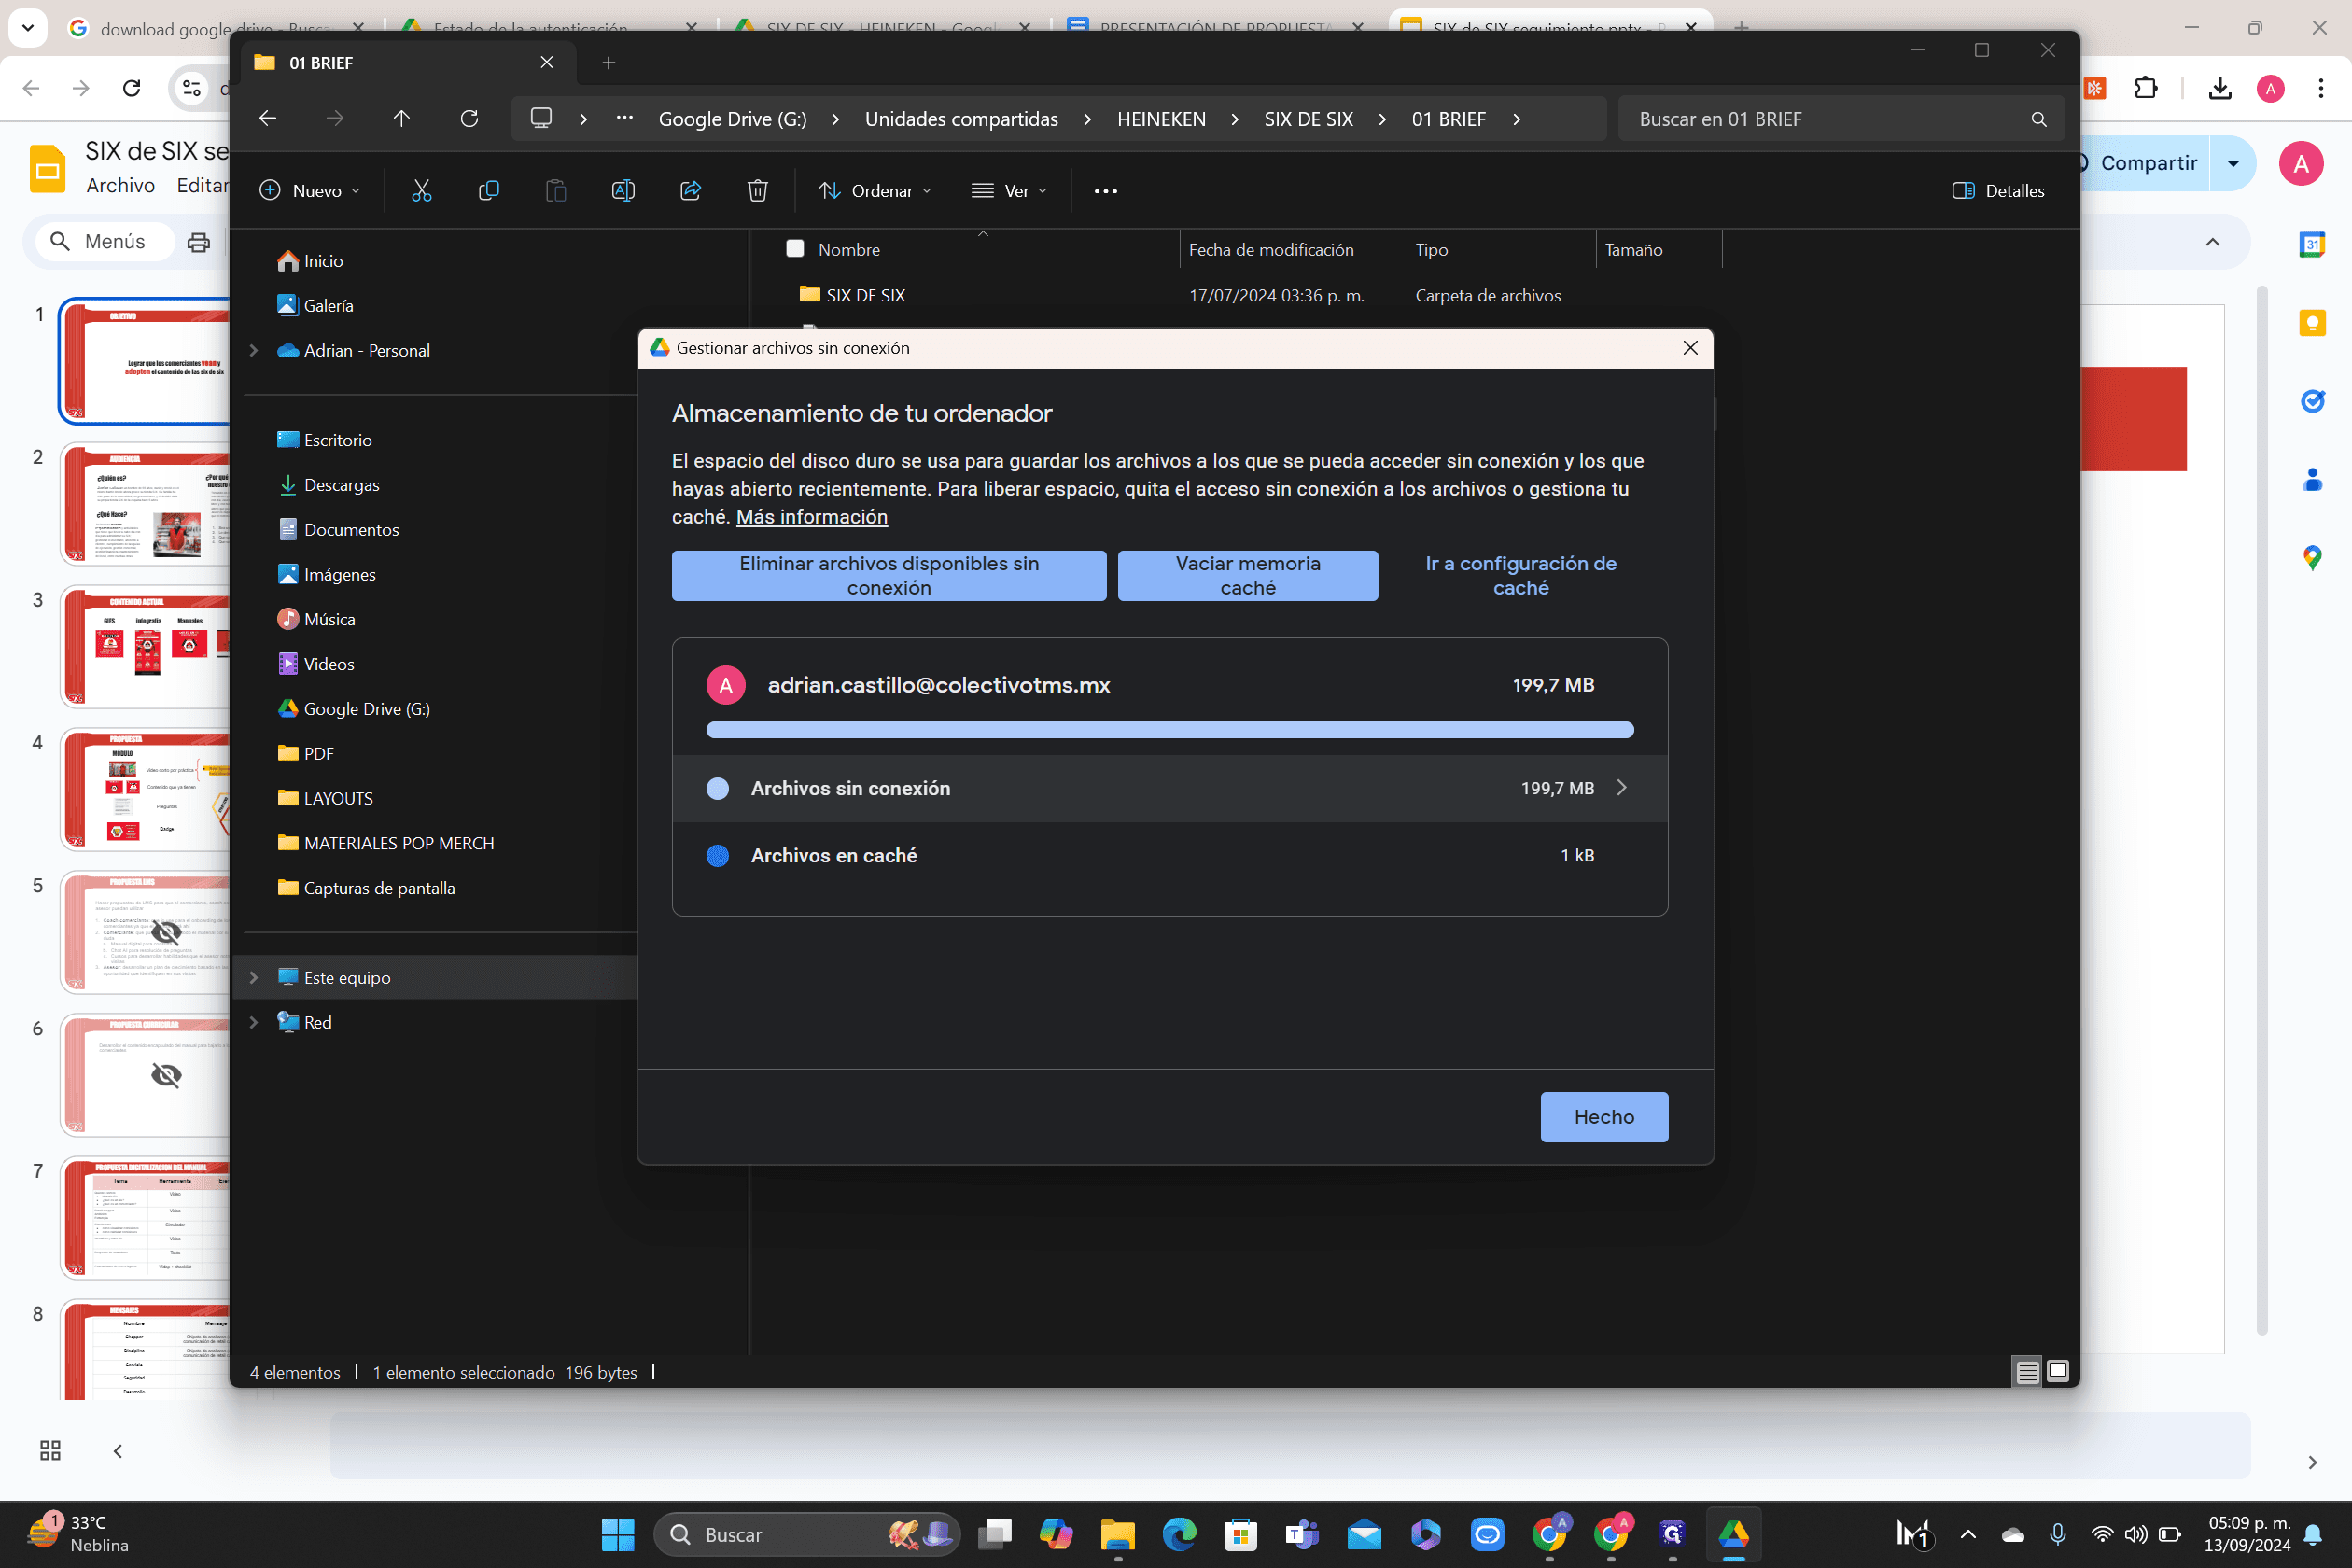Image resolution: width=2352 pixels, height=1568 pixels.
Task: Click the three-dot more options in Explorer toolbar
Action: 1105,191
